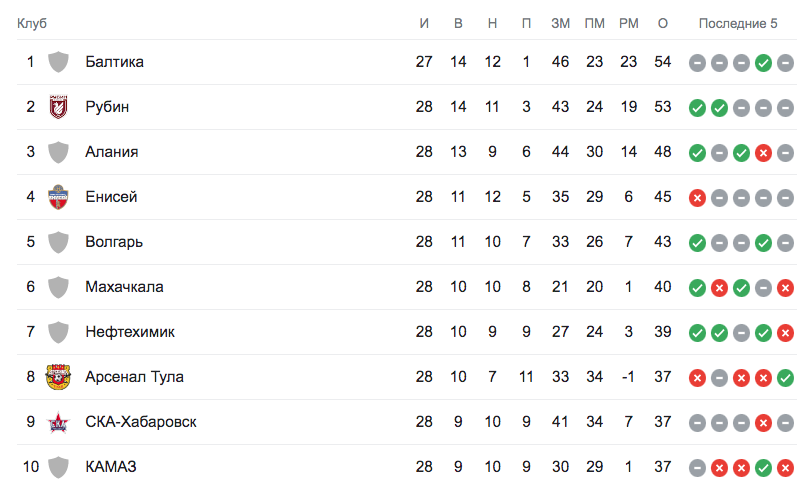Click the Рубин club crest icon
The width and height of the screenshot is (812, 489).
pyautogui.click(x=58, y=107)
